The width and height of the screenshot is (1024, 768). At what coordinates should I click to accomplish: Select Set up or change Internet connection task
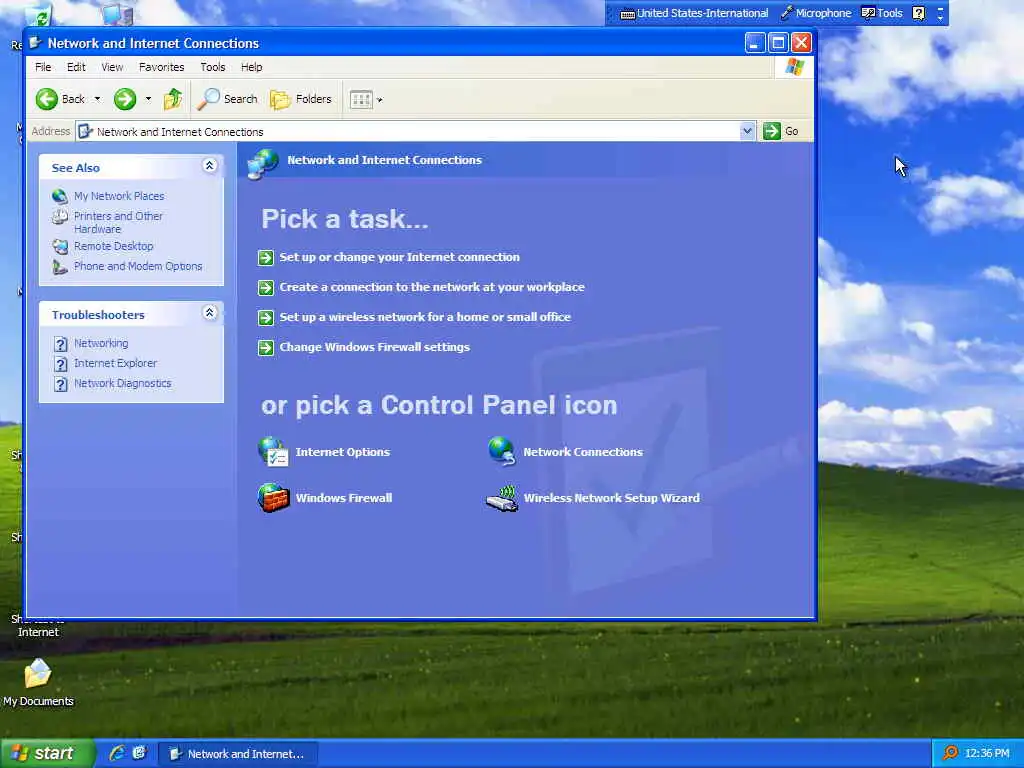[x=400, y=257]
